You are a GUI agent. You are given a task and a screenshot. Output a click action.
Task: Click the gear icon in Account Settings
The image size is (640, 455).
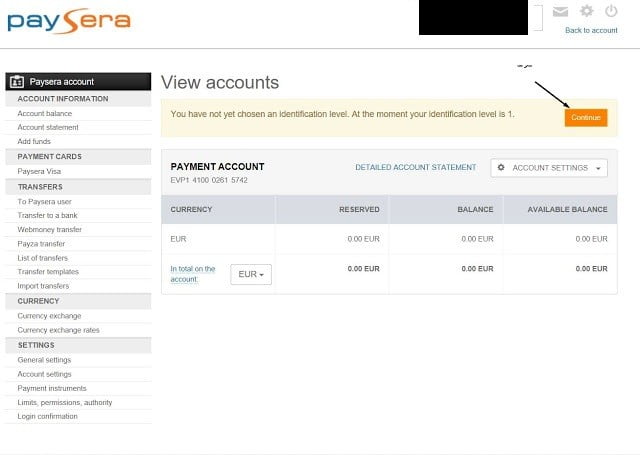pos(501,167)
